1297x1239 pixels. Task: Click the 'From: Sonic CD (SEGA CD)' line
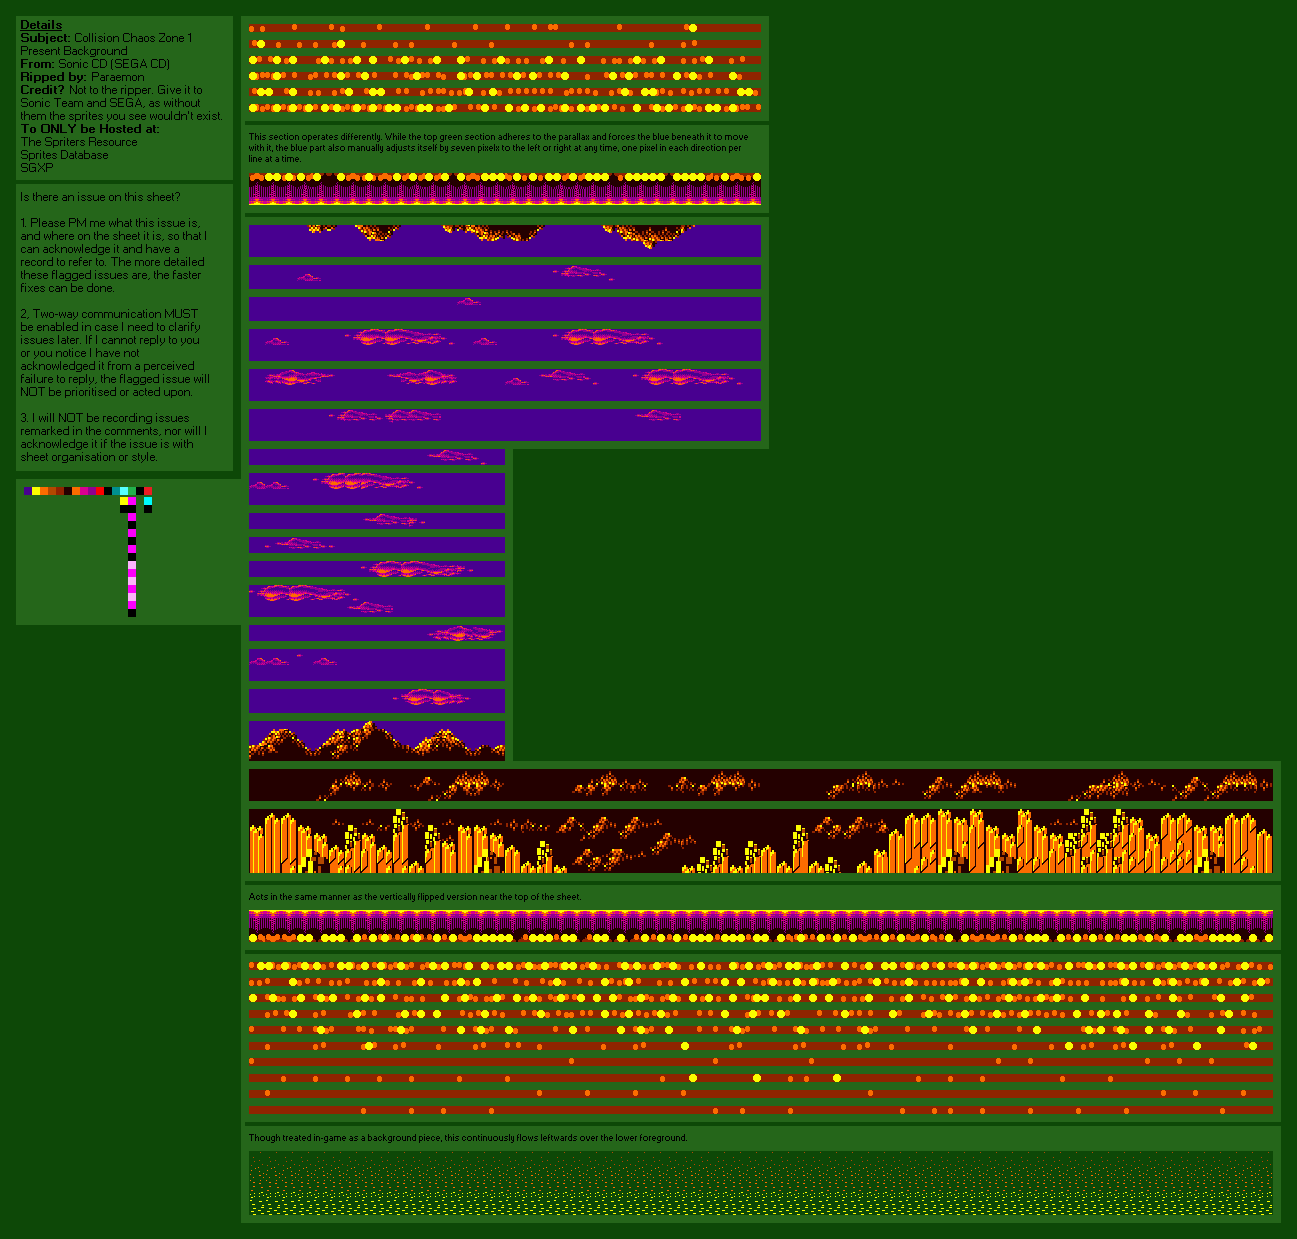(95, 64)
